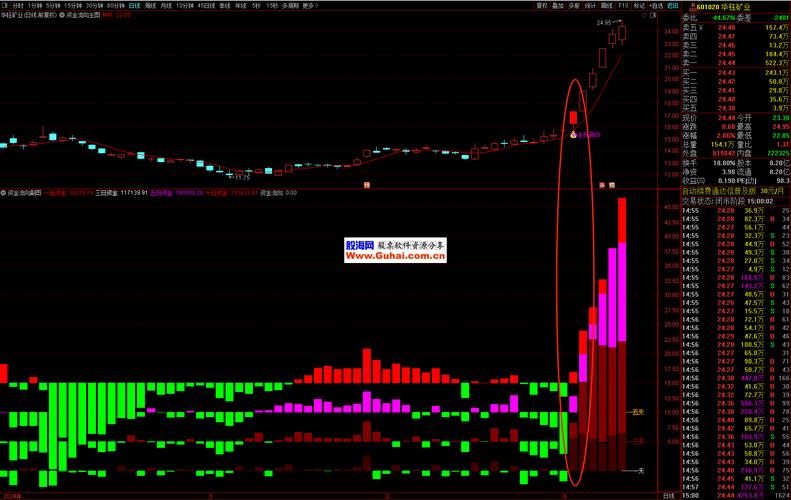Click the yellow event marker on the date axis
The width and height of the screenshot is (791, 500).
point(367,185)
